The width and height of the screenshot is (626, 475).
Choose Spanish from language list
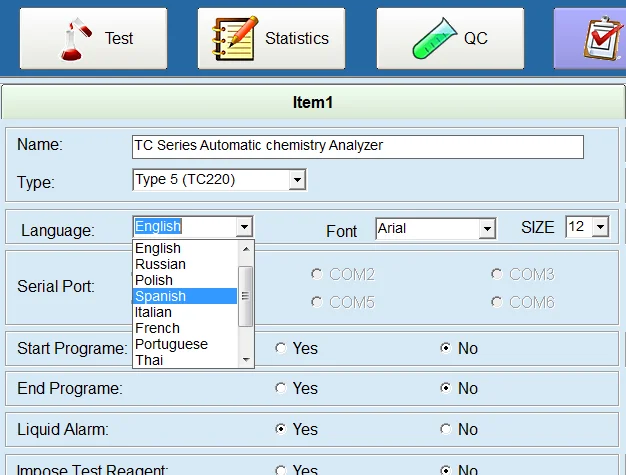pos(160,296)
